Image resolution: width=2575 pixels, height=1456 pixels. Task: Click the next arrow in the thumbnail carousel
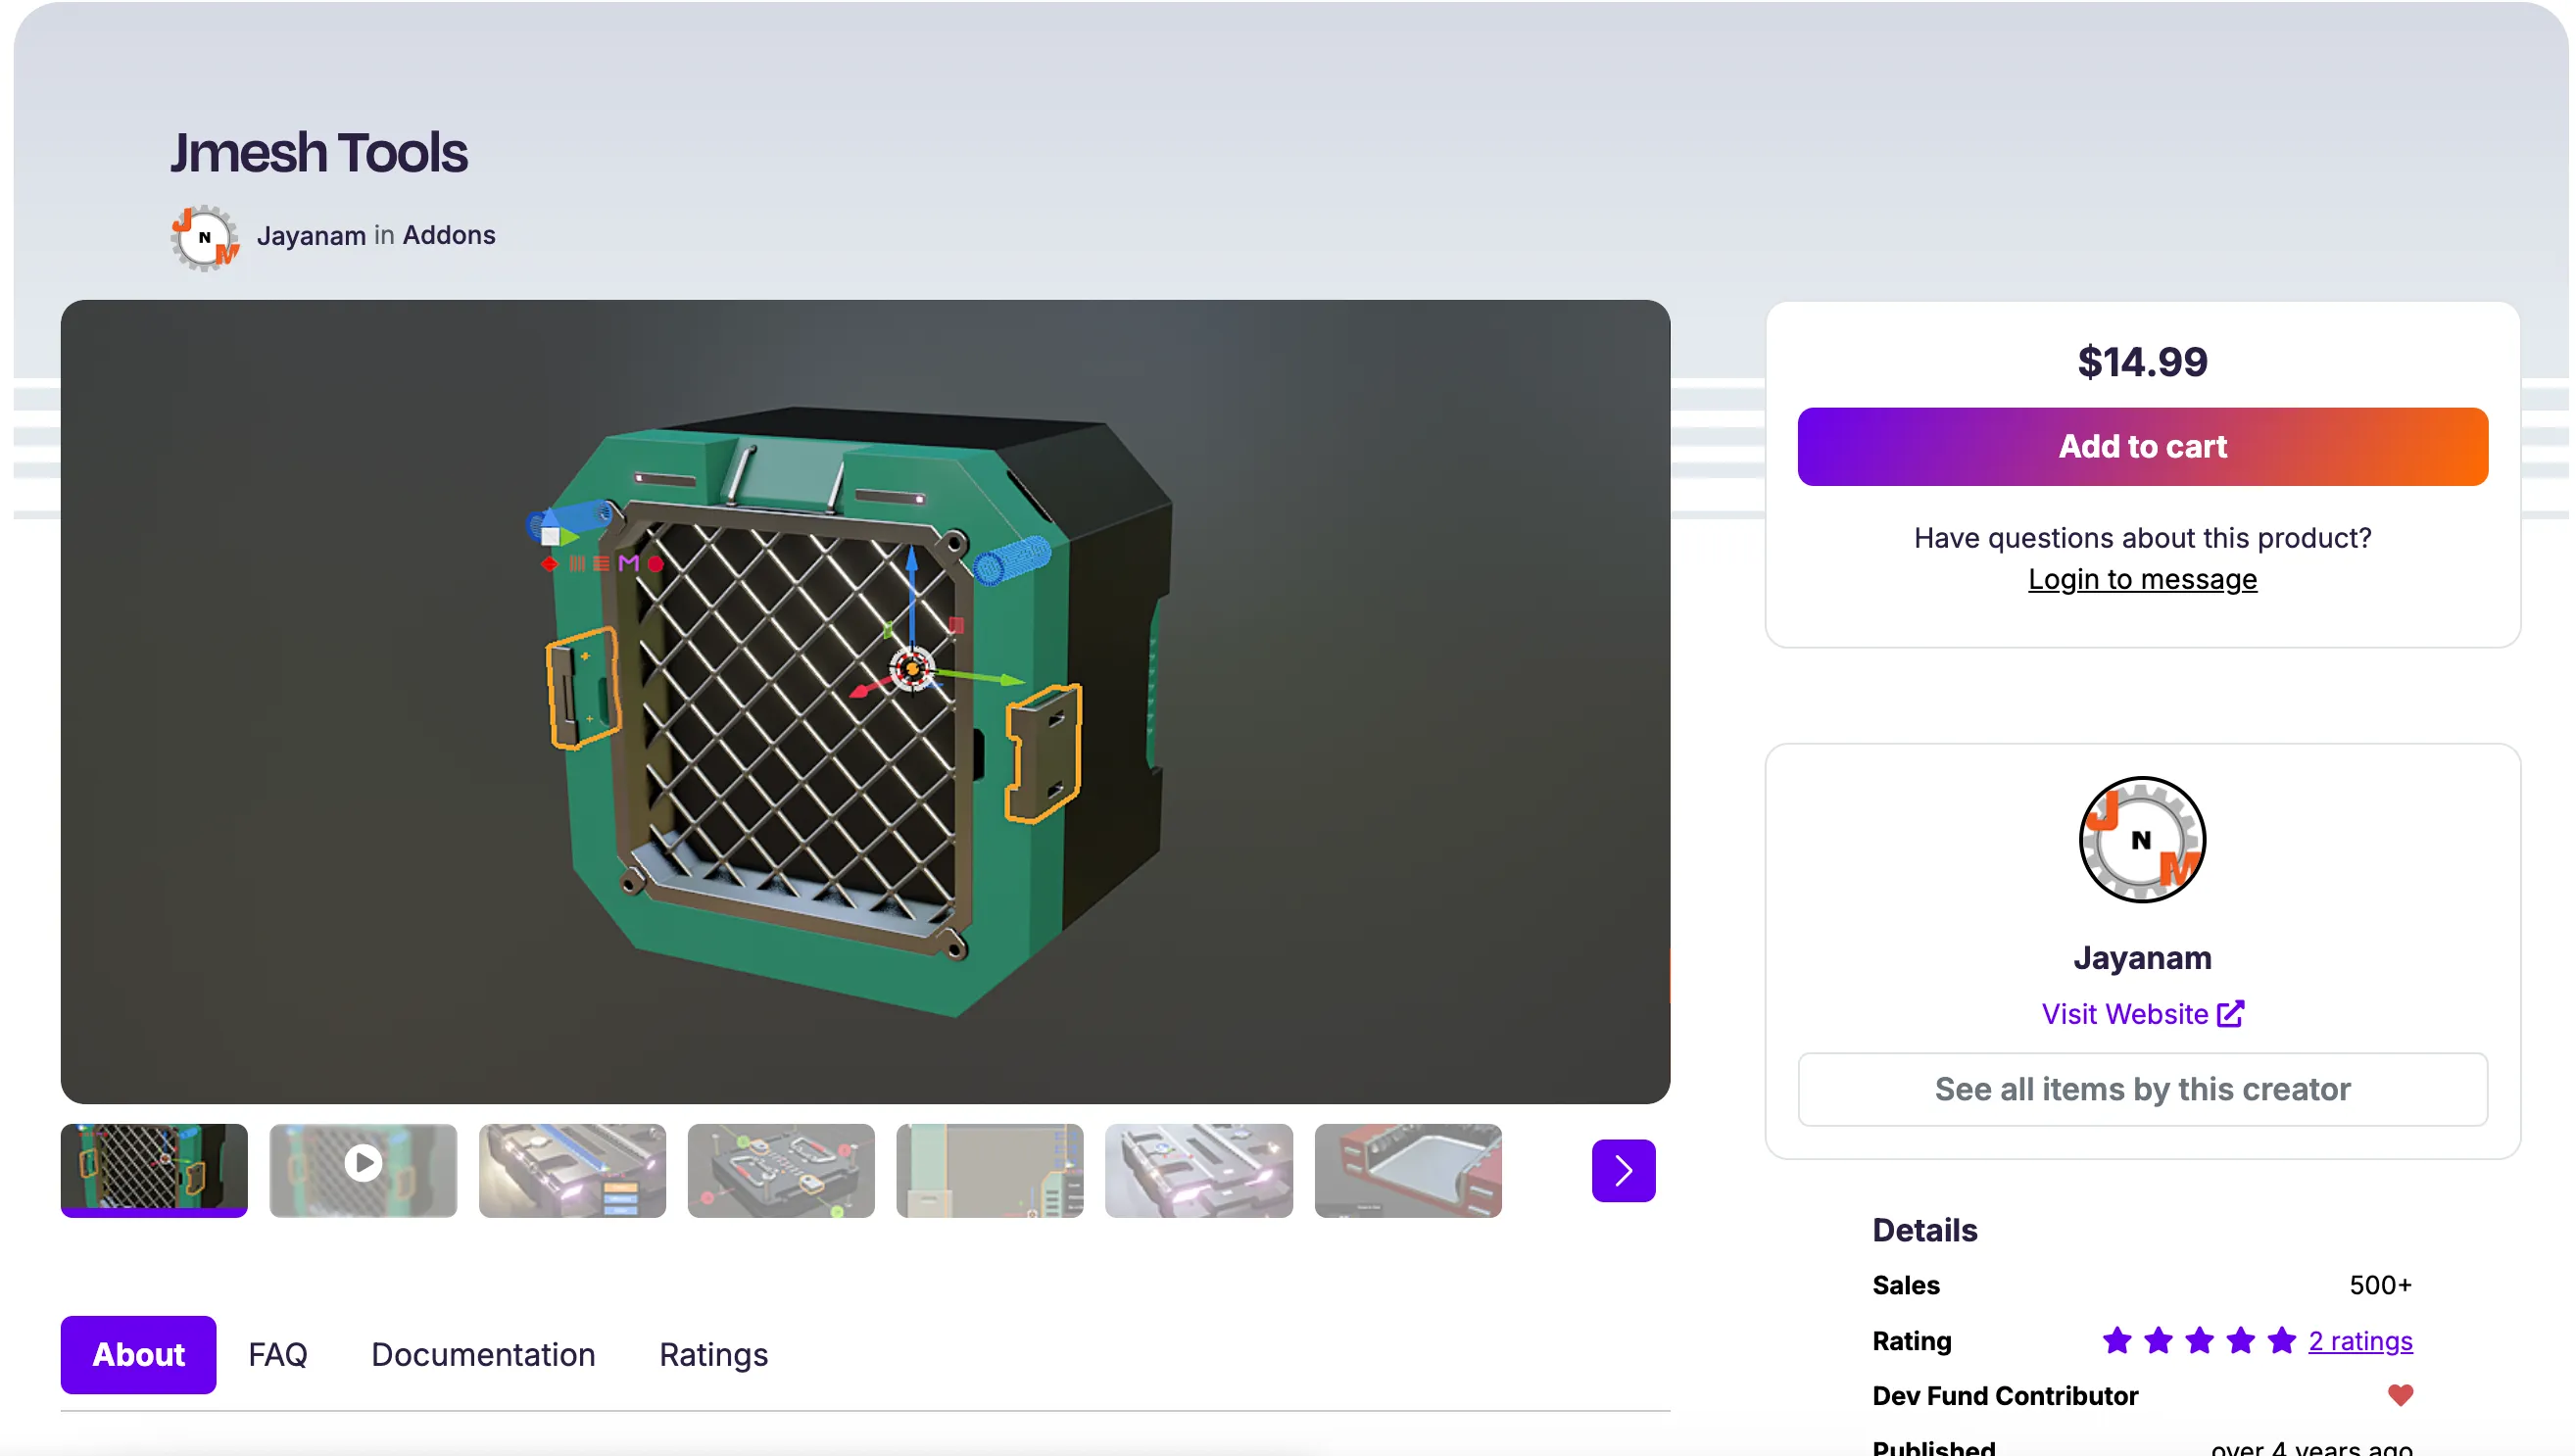point(1622,1170)
